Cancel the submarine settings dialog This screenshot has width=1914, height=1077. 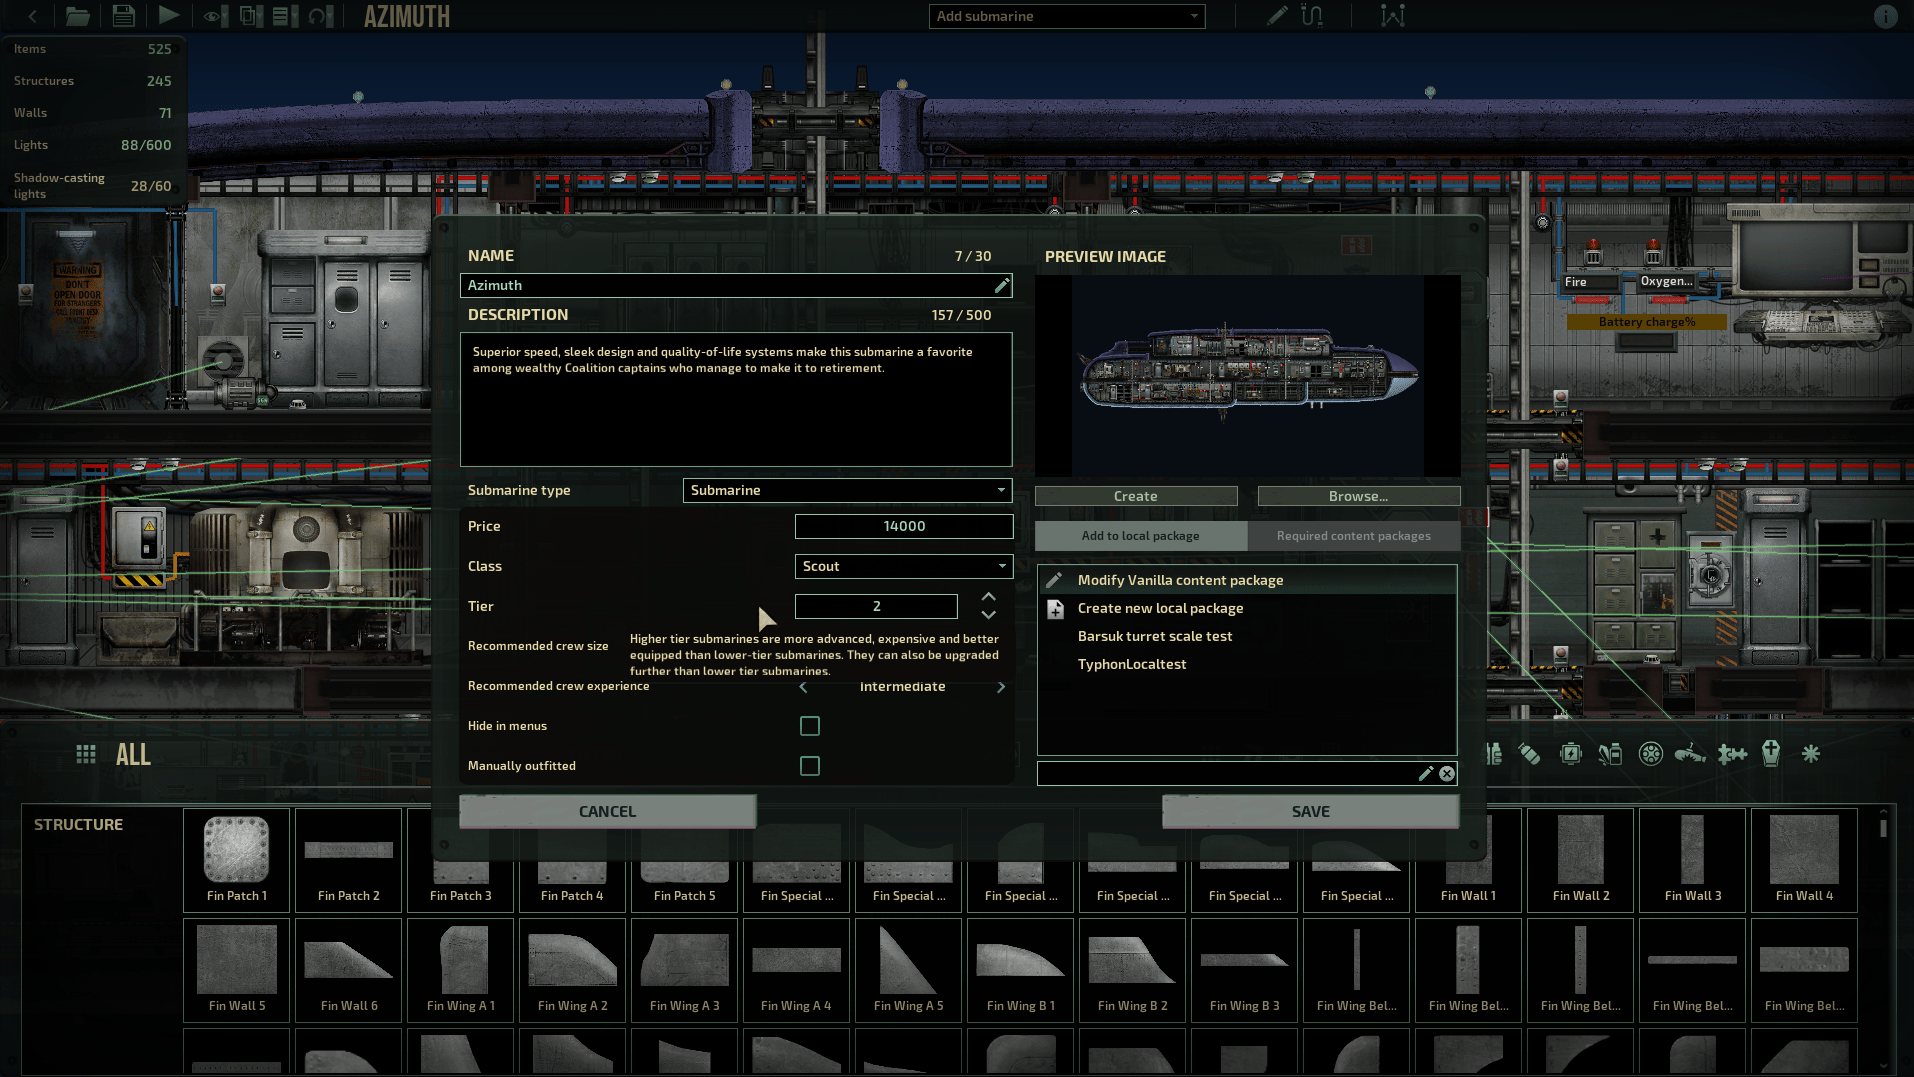tap(607, 811)
